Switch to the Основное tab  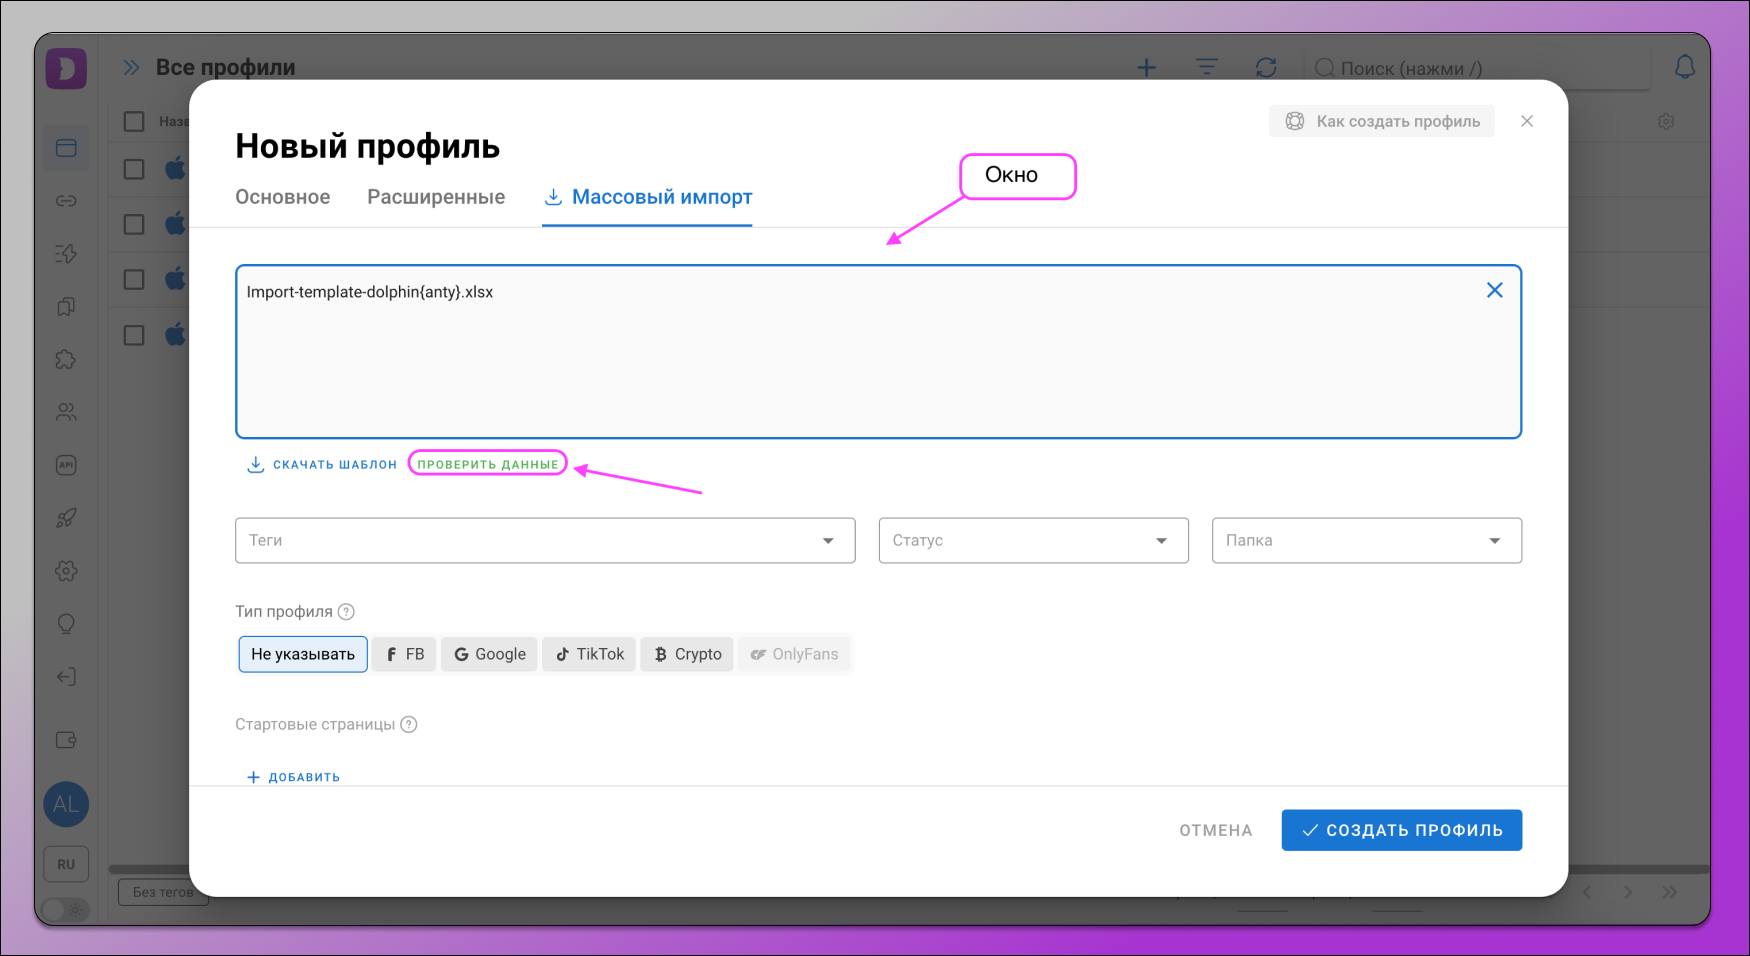(x=283, y=197)
